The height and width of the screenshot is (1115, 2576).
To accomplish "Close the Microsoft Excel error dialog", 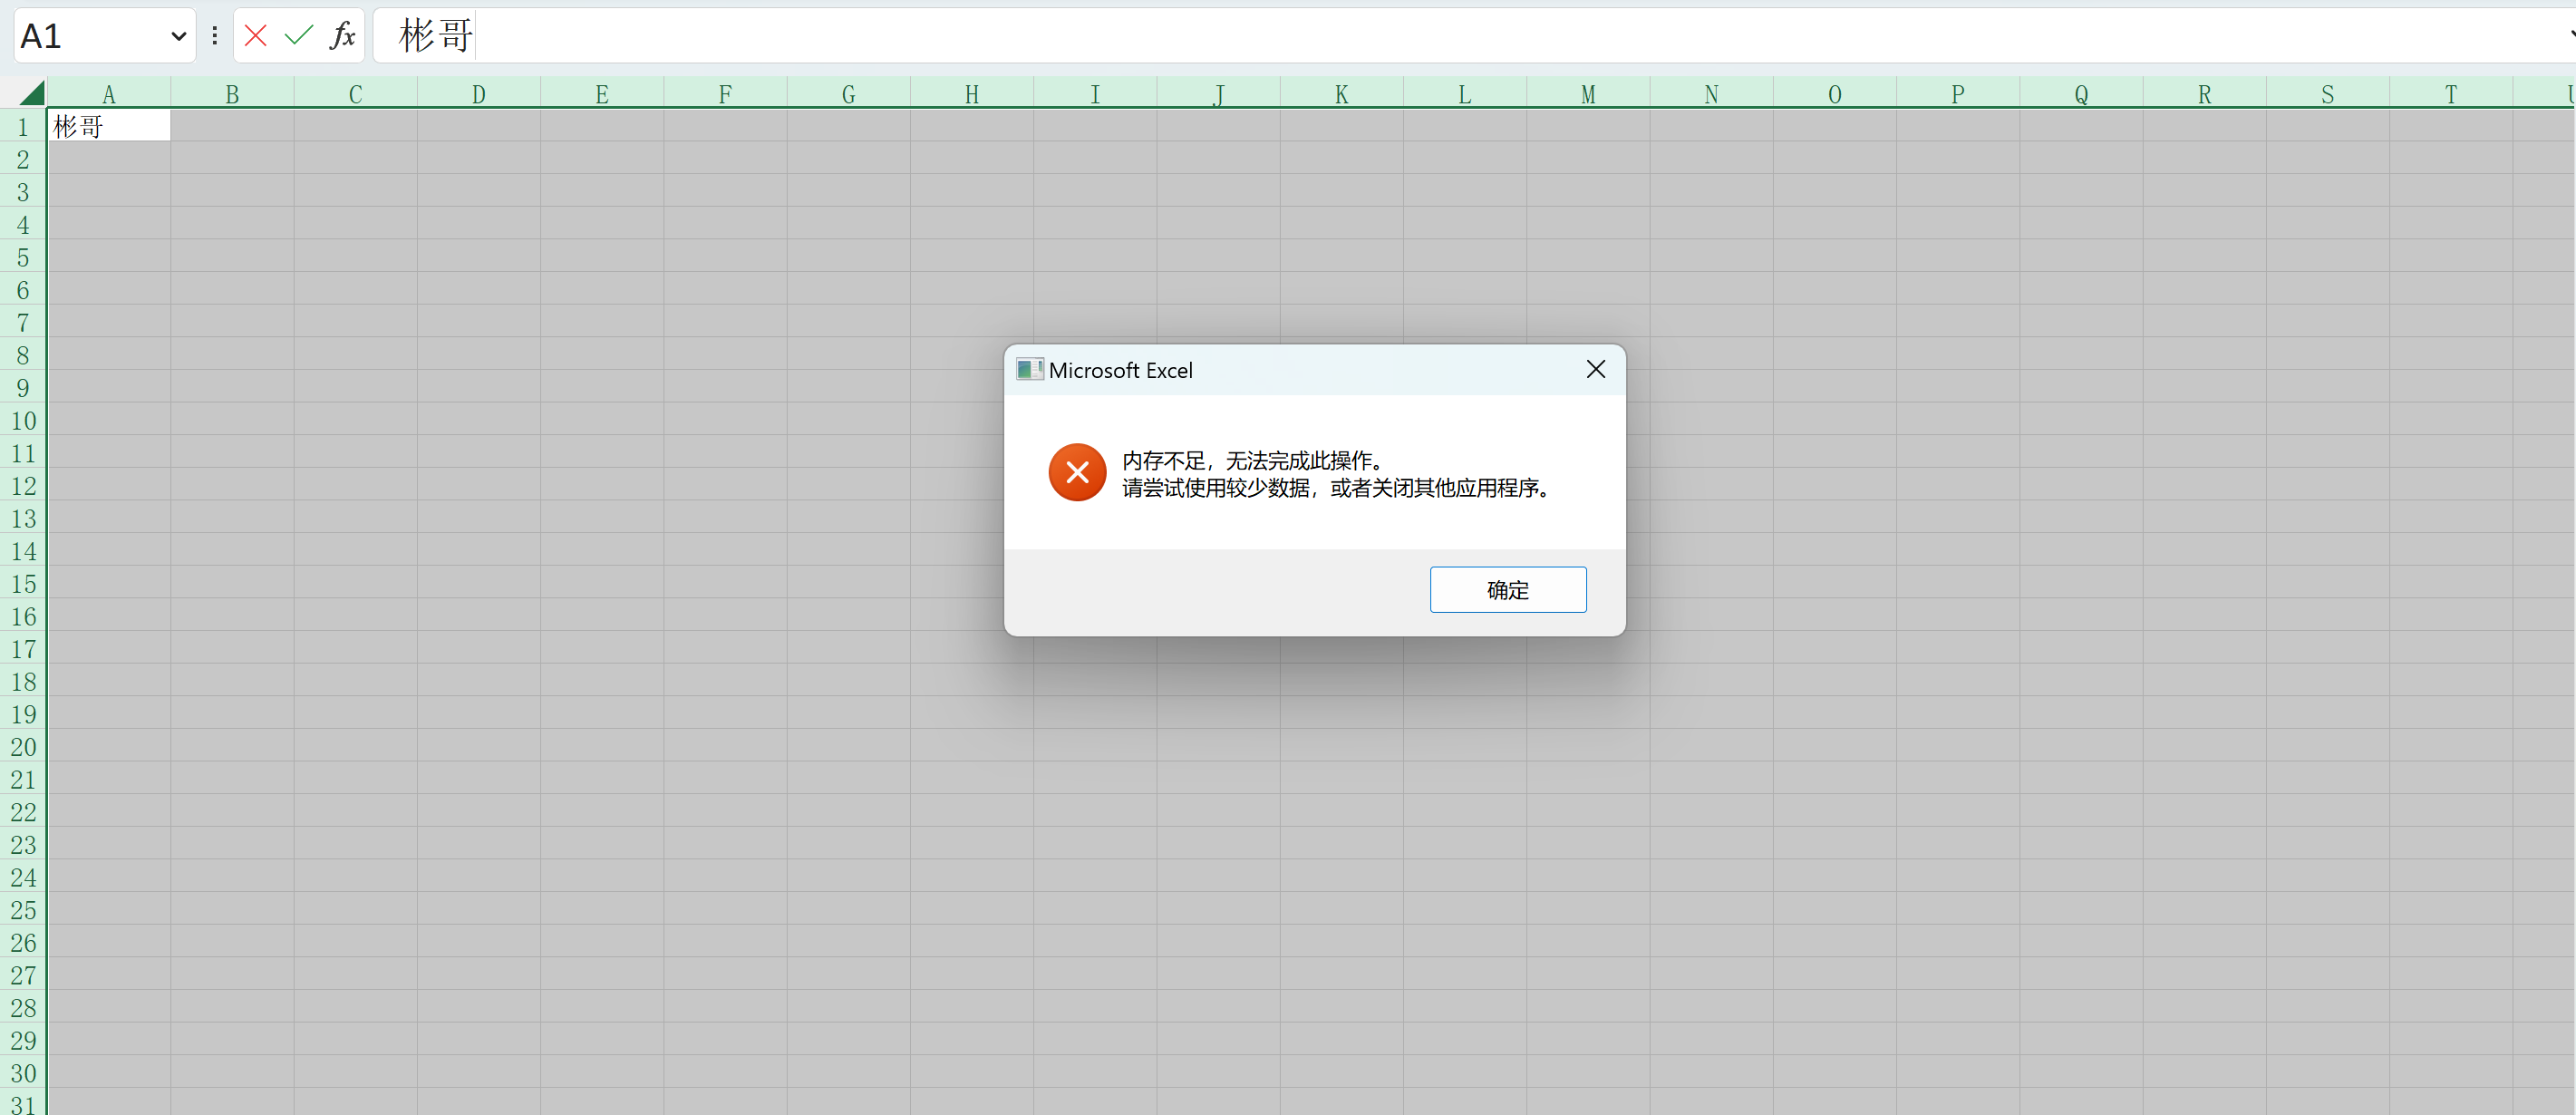I will pyautogui.click(x=1595, y=369).
